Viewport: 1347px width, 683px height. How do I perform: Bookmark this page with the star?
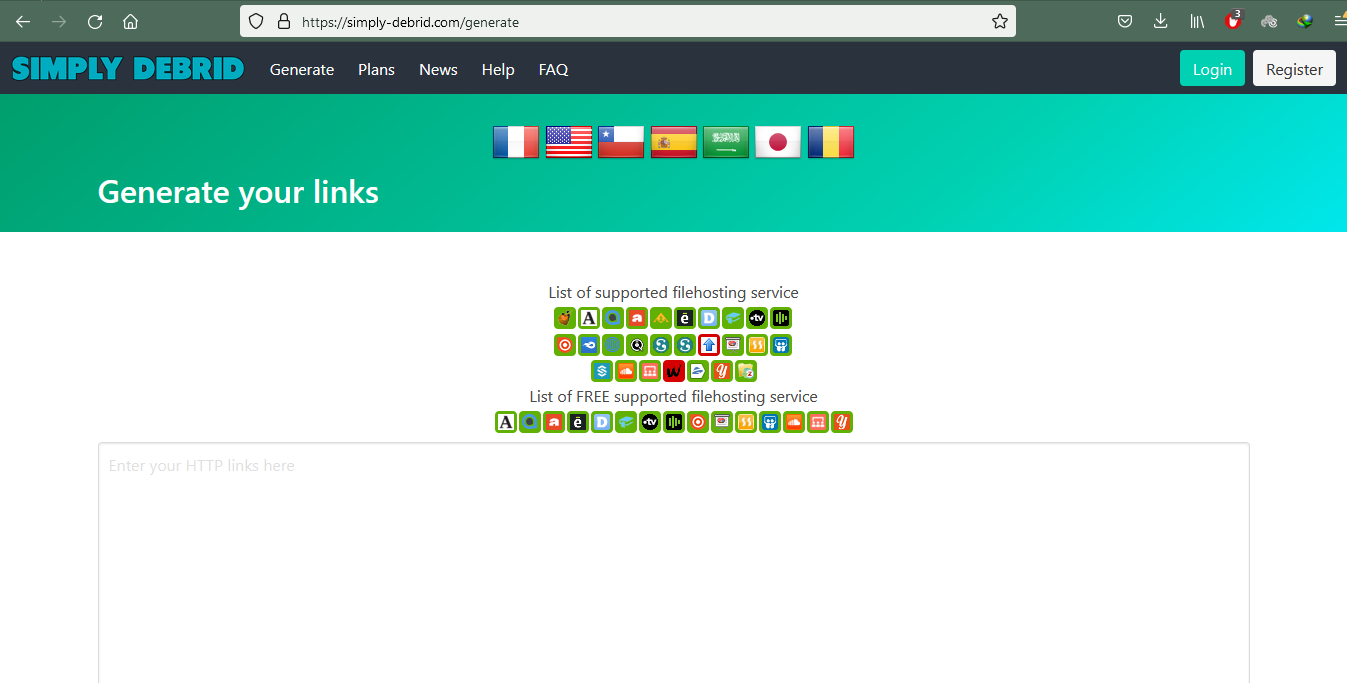tap(1000, 21)
